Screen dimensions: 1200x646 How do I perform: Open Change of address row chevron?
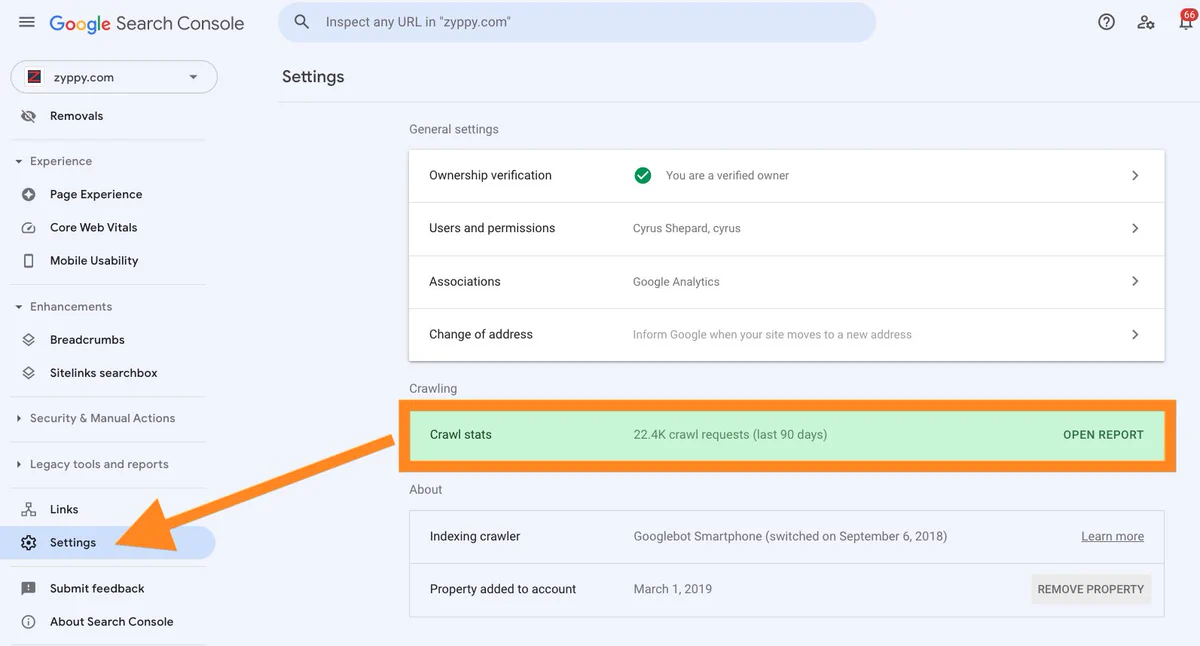pyautogui.click(x=1135, y=334)
